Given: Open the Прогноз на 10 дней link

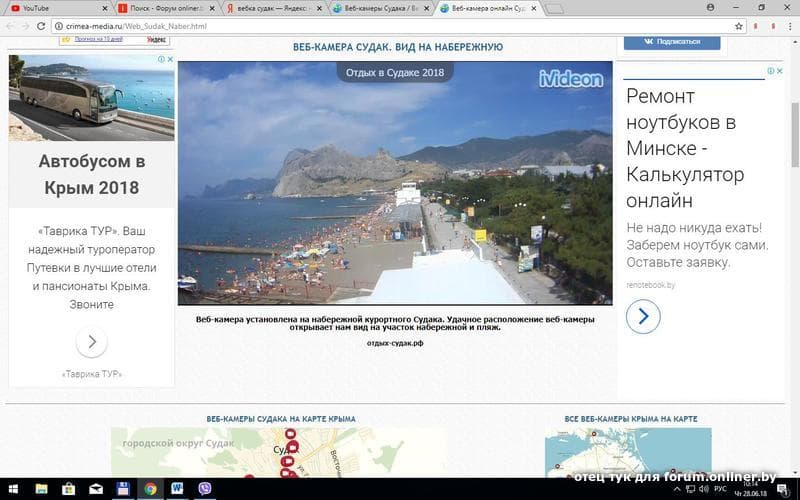Looking at the screenshot, I should [98, 39].
